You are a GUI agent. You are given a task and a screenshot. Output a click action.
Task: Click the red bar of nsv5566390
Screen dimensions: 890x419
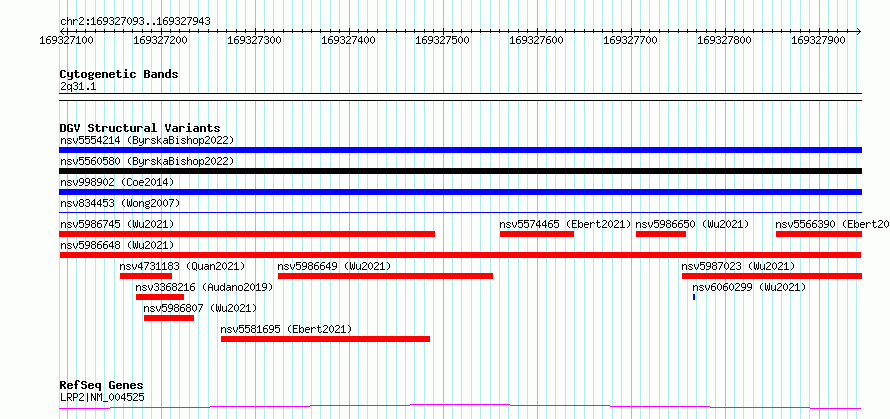pyautogui.click(x=819, y=234)
